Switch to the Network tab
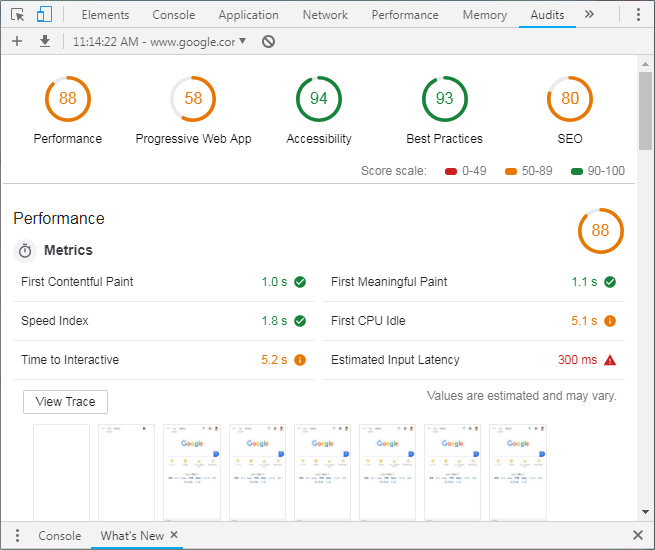This screenshot has height=550, width=655. point(325,15)
